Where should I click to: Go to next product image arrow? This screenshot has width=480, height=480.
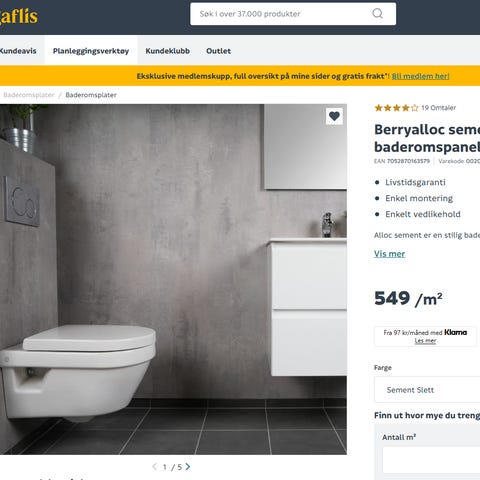[188, 467]
